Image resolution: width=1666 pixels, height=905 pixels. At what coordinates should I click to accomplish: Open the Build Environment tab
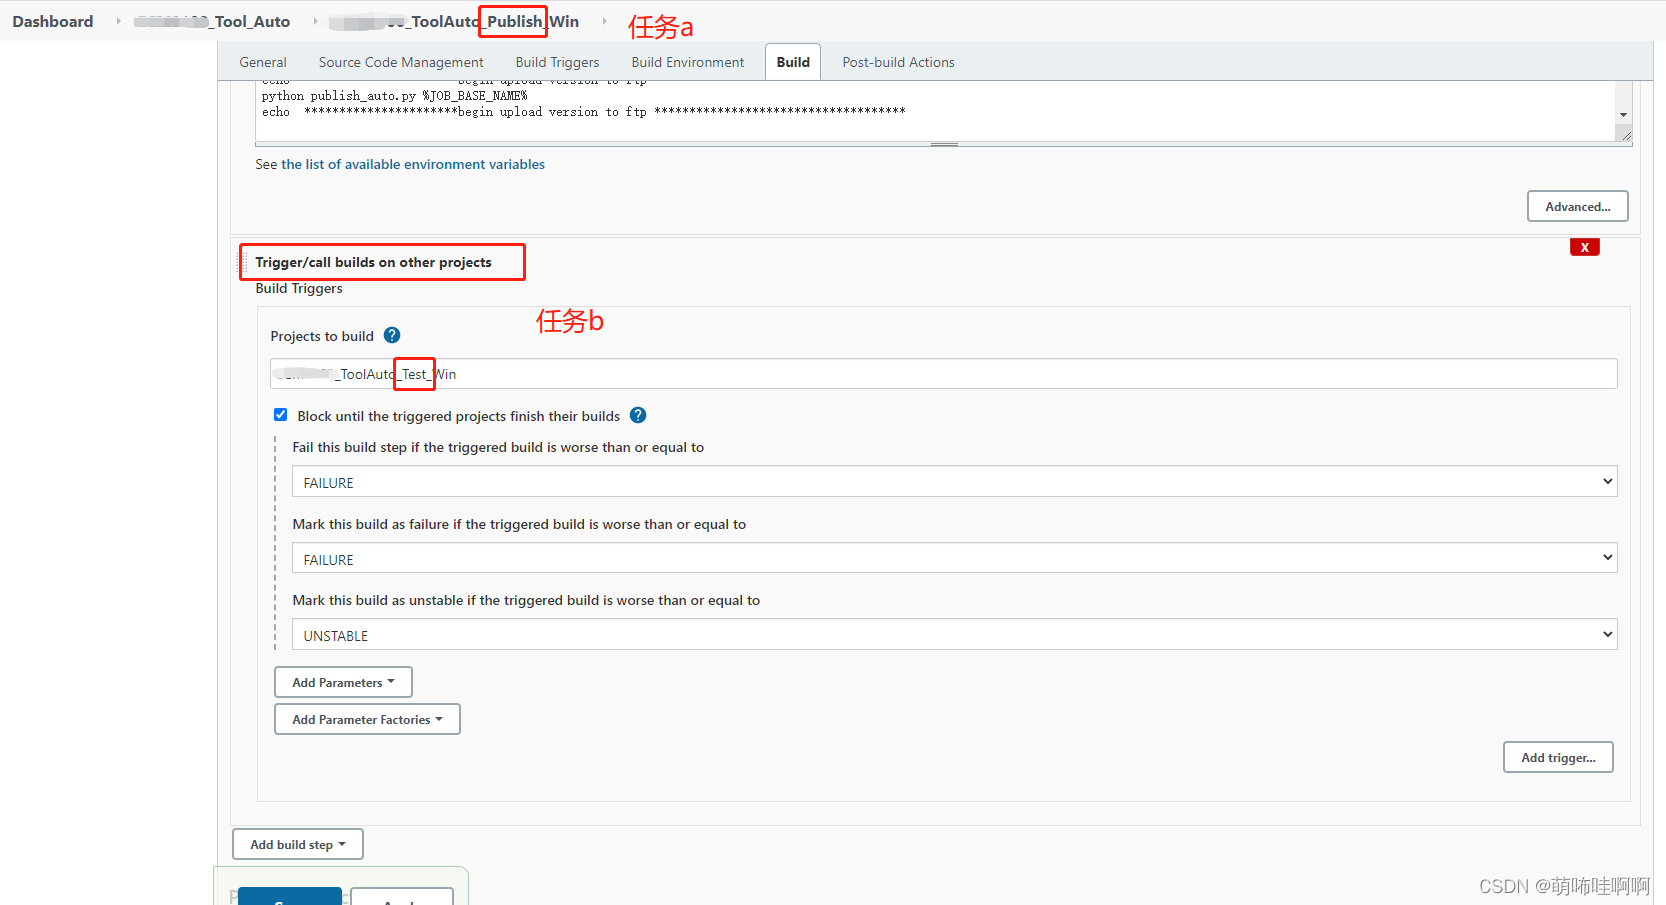pos(687,61)
